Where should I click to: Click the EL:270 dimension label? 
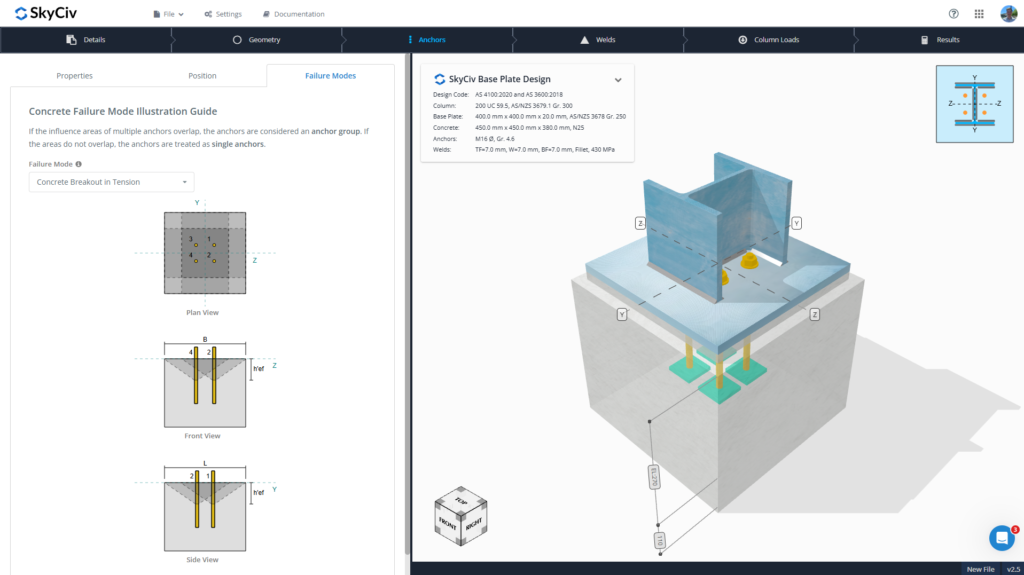point(654,477)
